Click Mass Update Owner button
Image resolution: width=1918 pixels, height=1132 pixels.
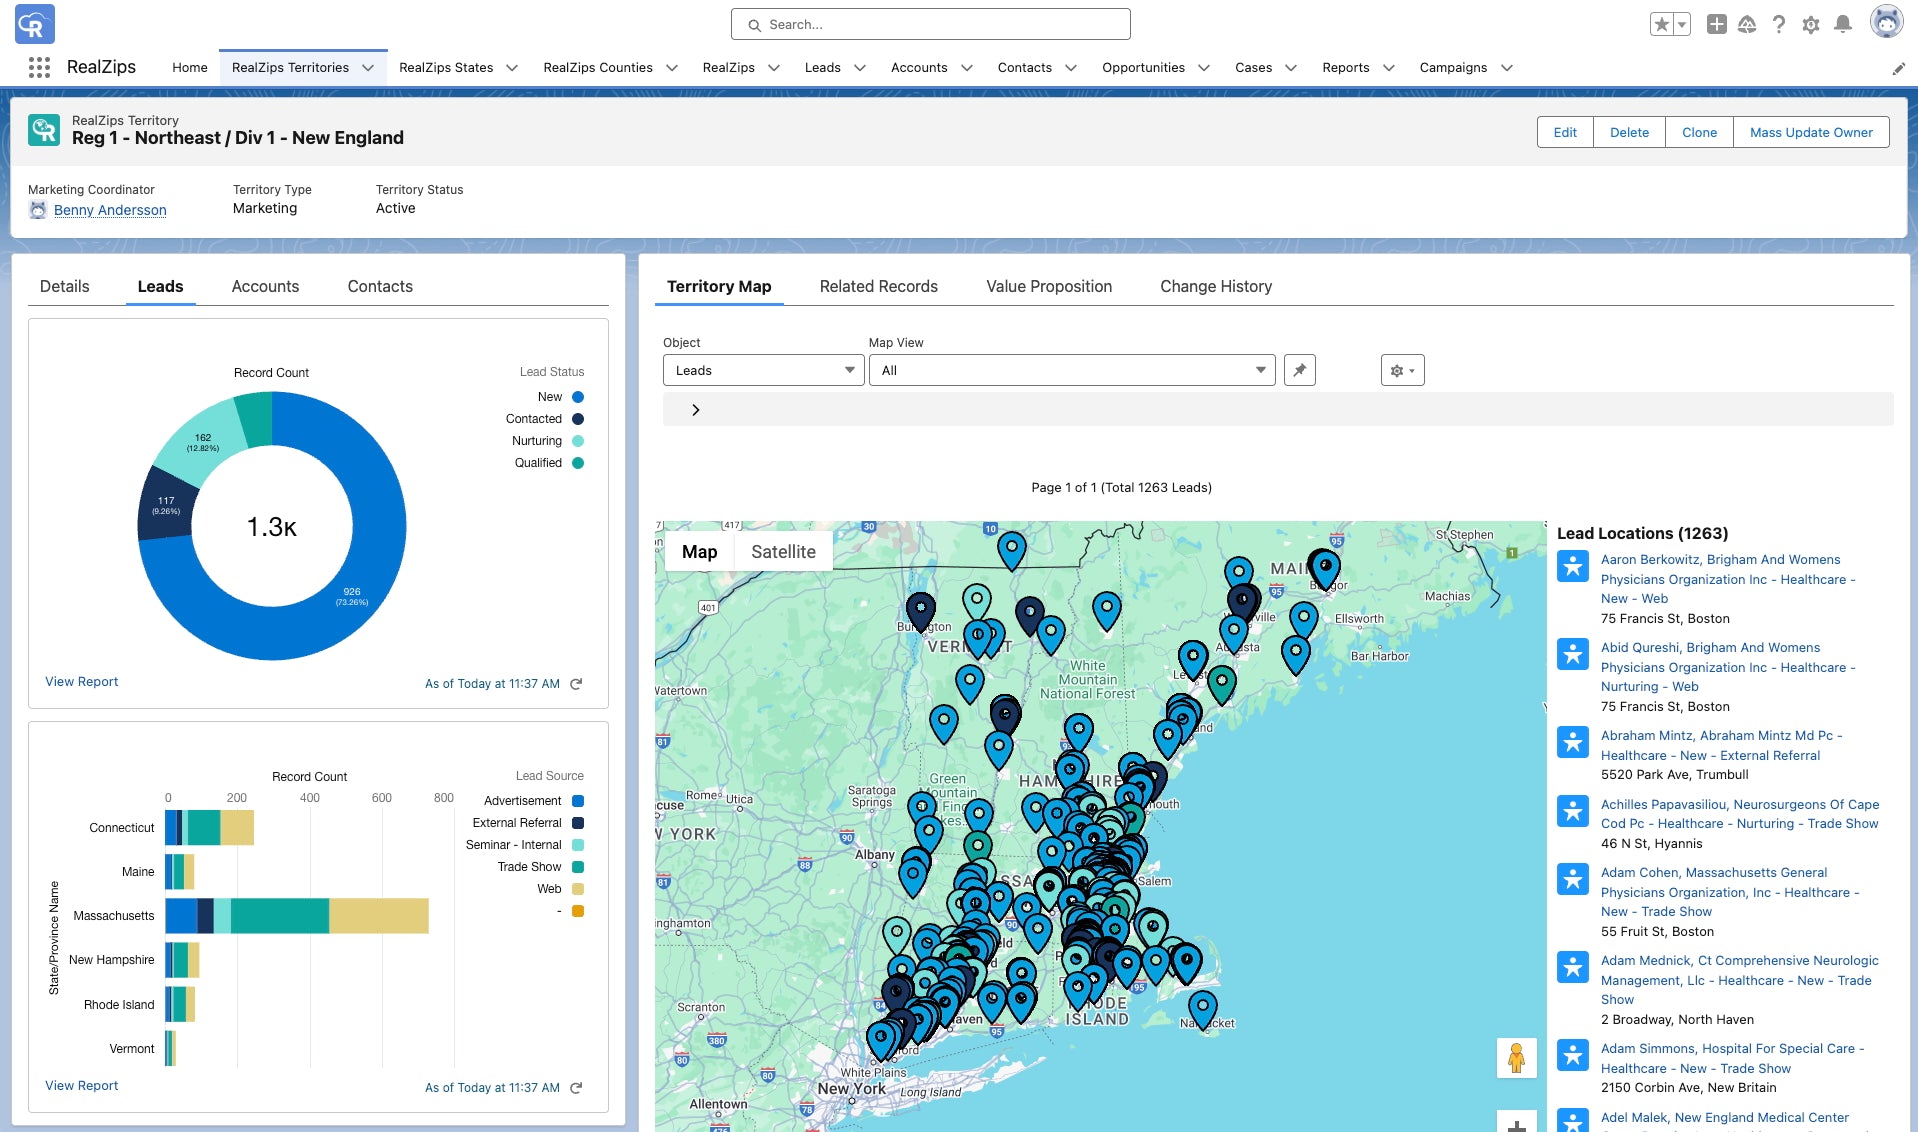tap(1811, 132)
